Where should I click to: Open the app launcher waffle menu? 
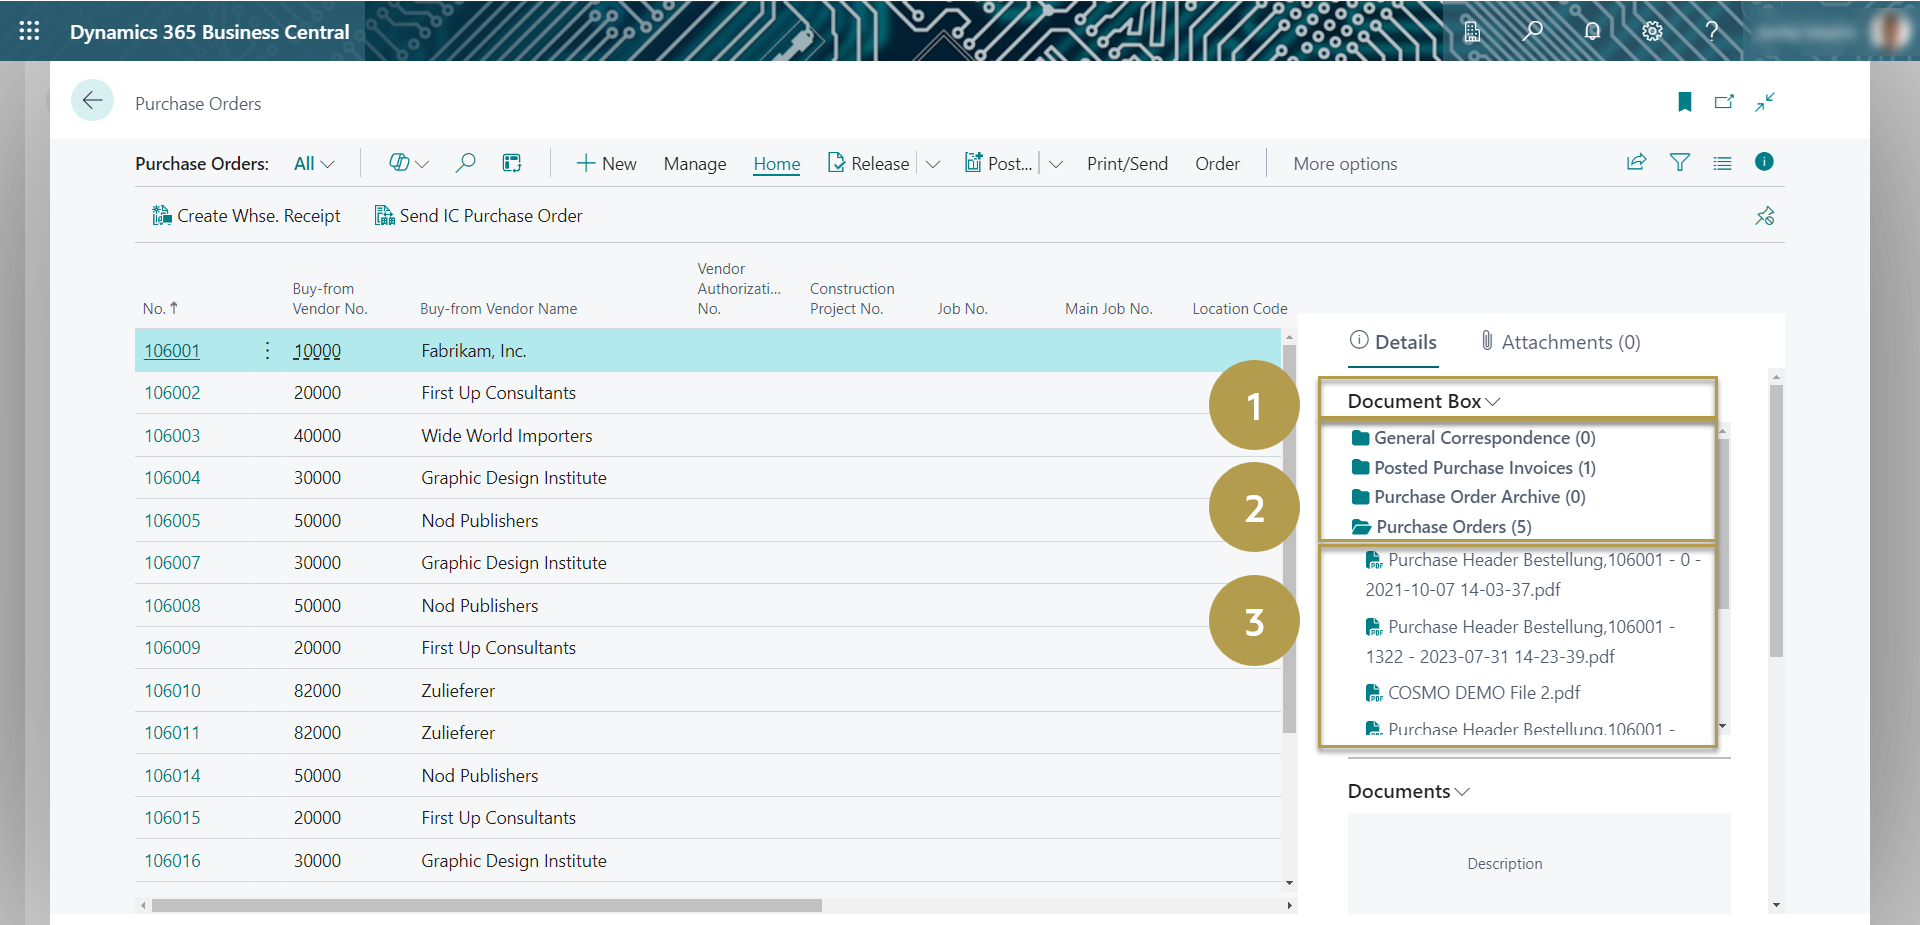click(x=29, y=31)
